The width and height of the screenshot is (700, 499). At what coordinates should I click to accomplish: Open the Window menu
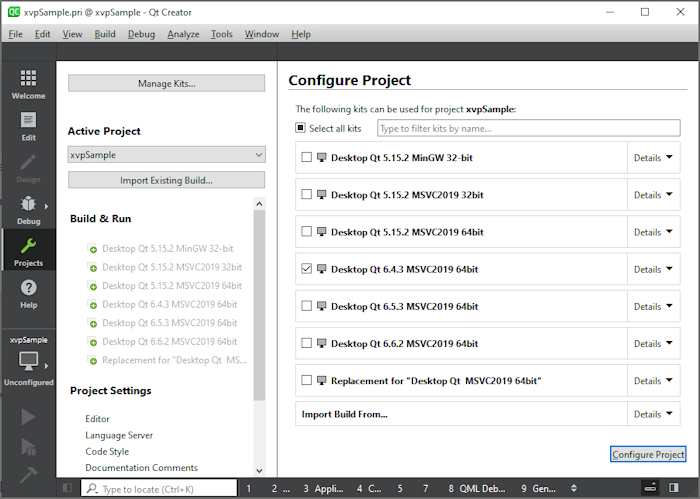(262, 34)
